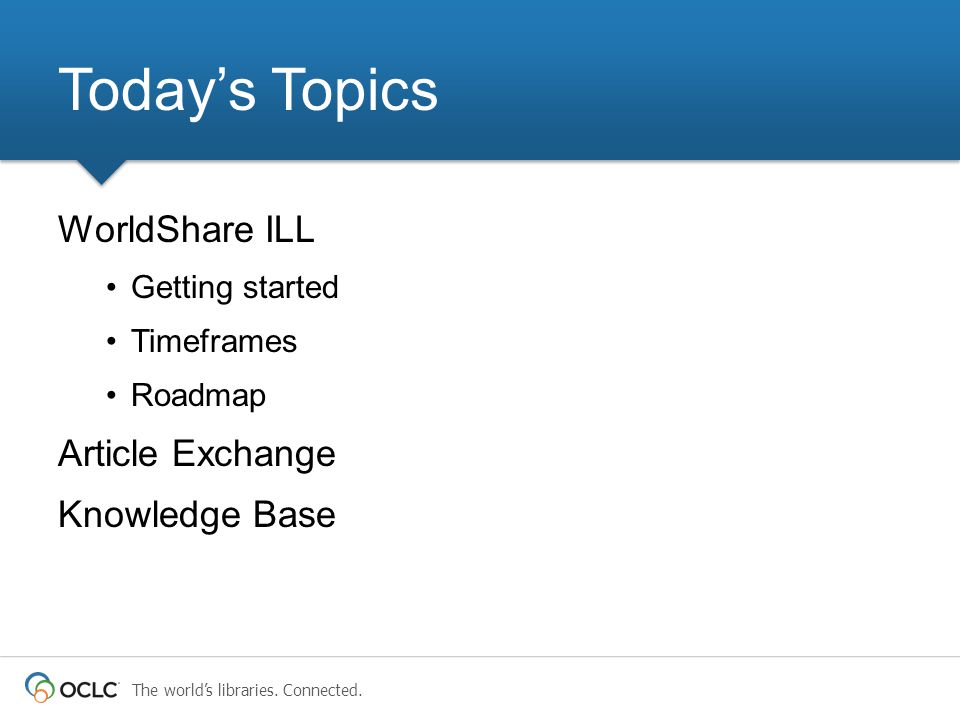This screenshot has height=720, width=960.
Task: Click the word Today's in title
Action: [x=157, y=91]
